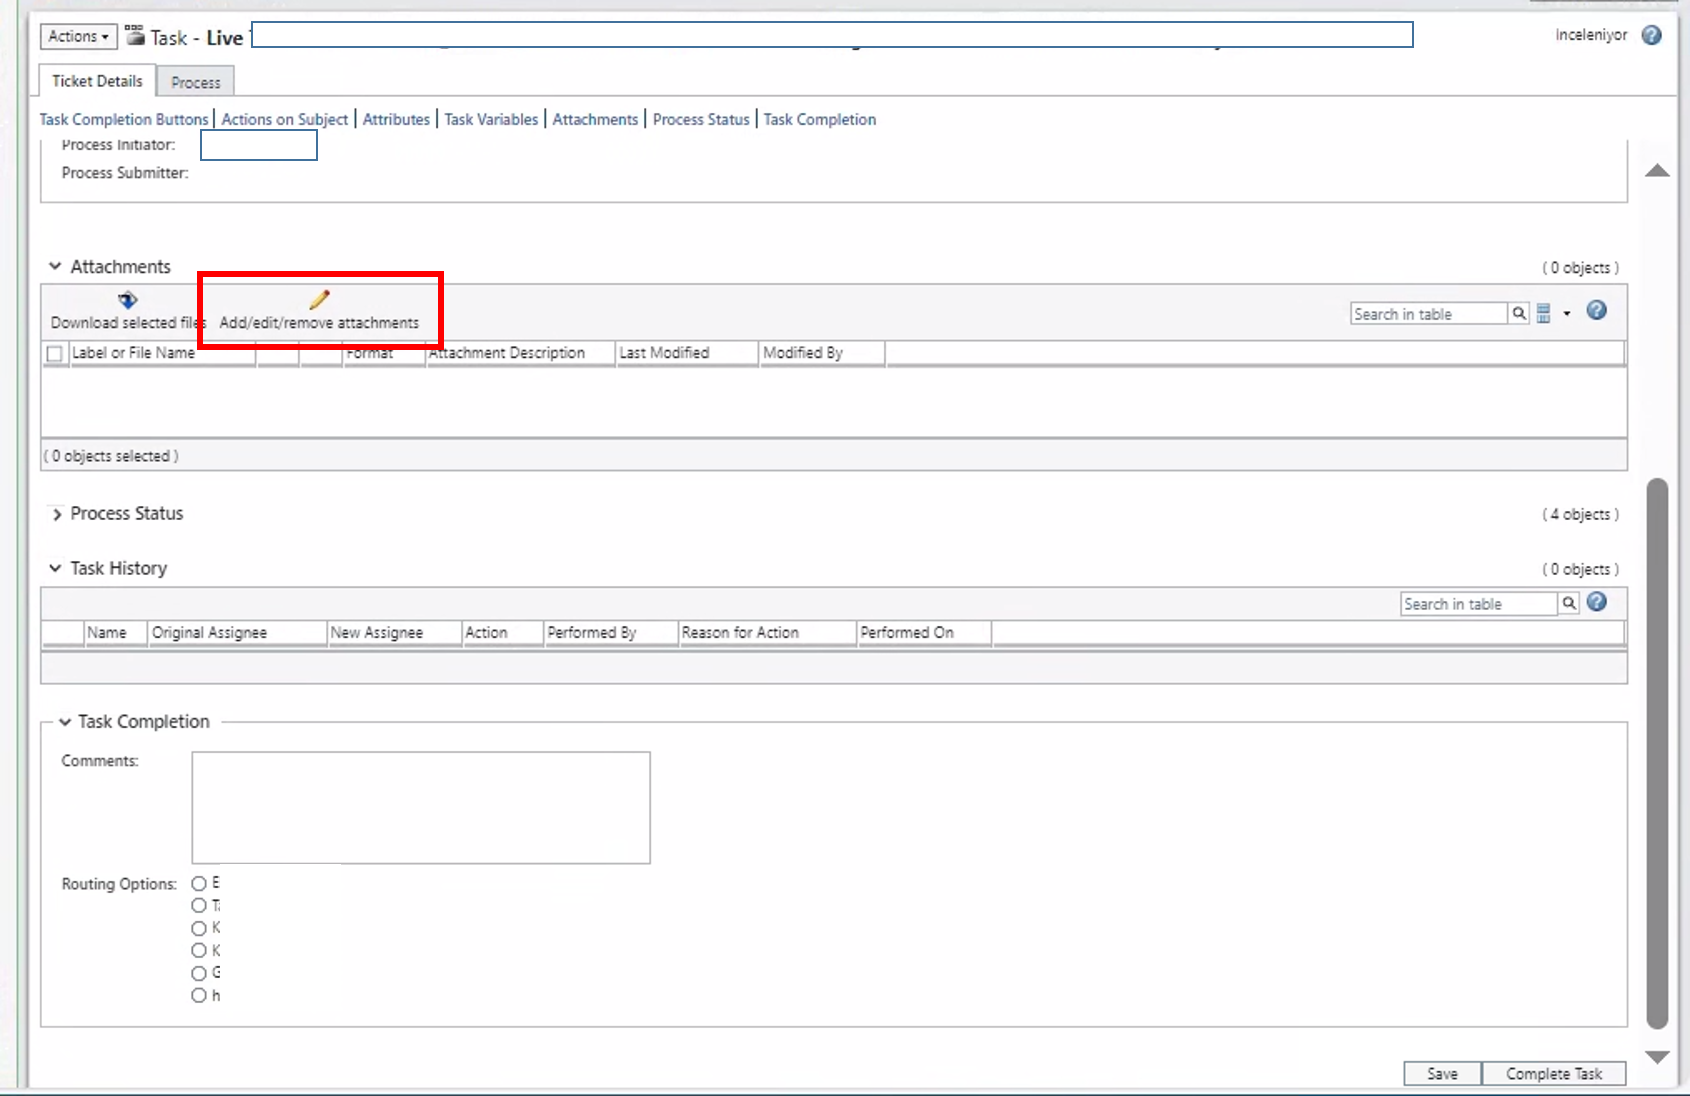Open the Actions dropdown menu
Viewport: 1690px width, 1096px height.
pyautogui.click(x=77, y=35)
